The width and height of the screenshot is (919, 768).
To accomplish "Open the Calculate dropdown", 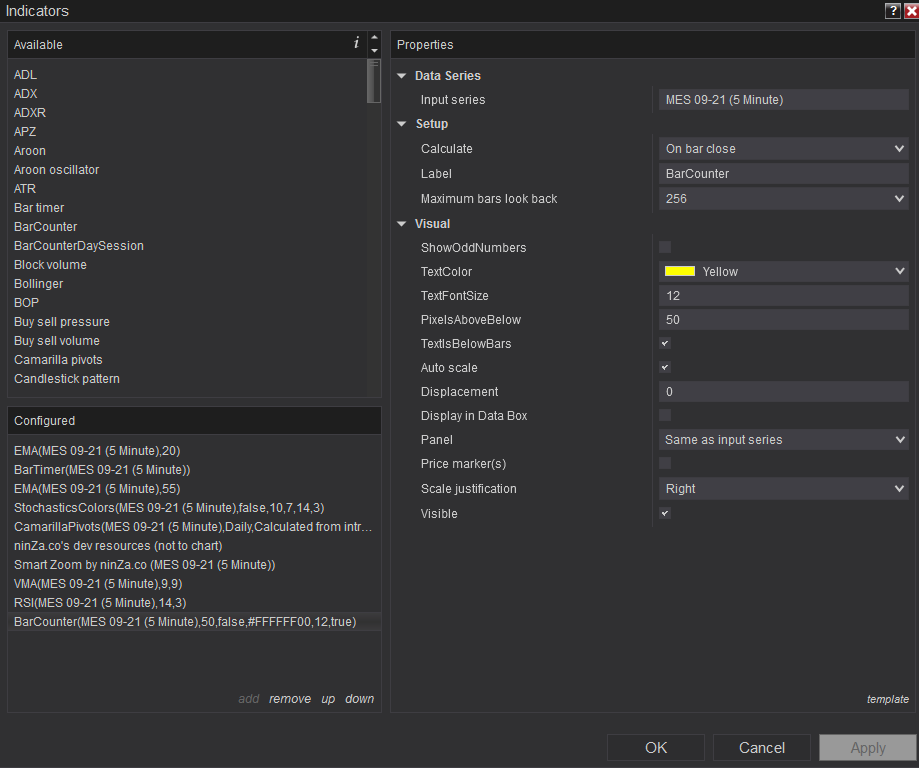I will (x=783, y=149).
